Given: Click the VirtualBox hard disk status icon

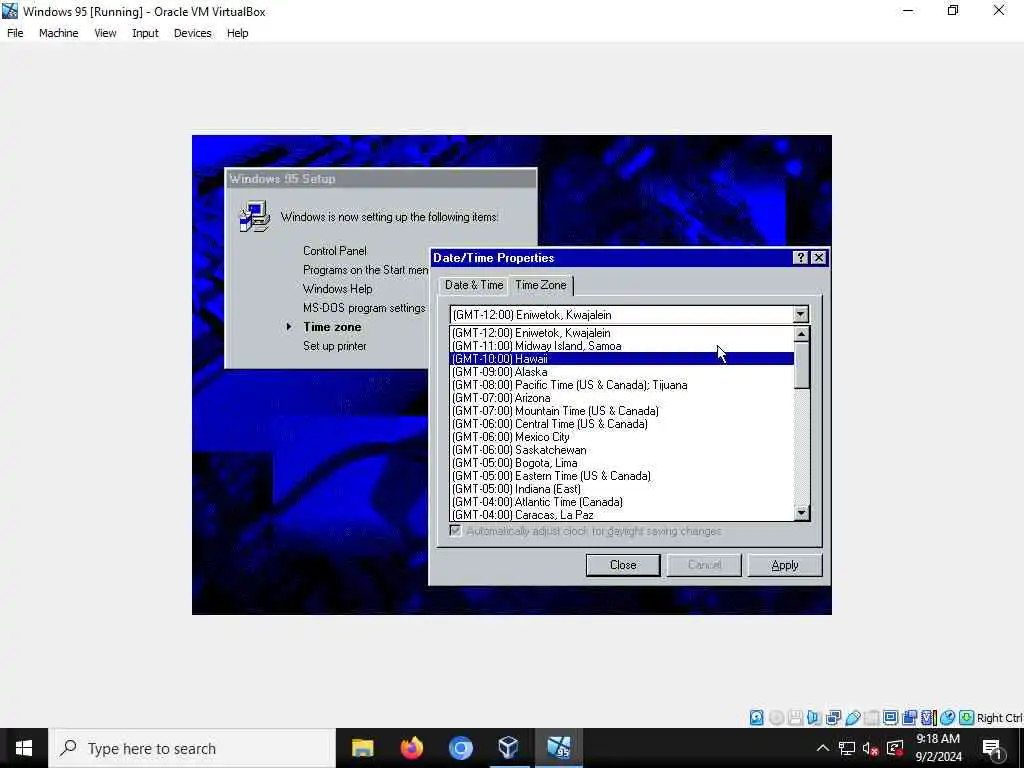Looking at the screenshot, I should tap(756, 718).
